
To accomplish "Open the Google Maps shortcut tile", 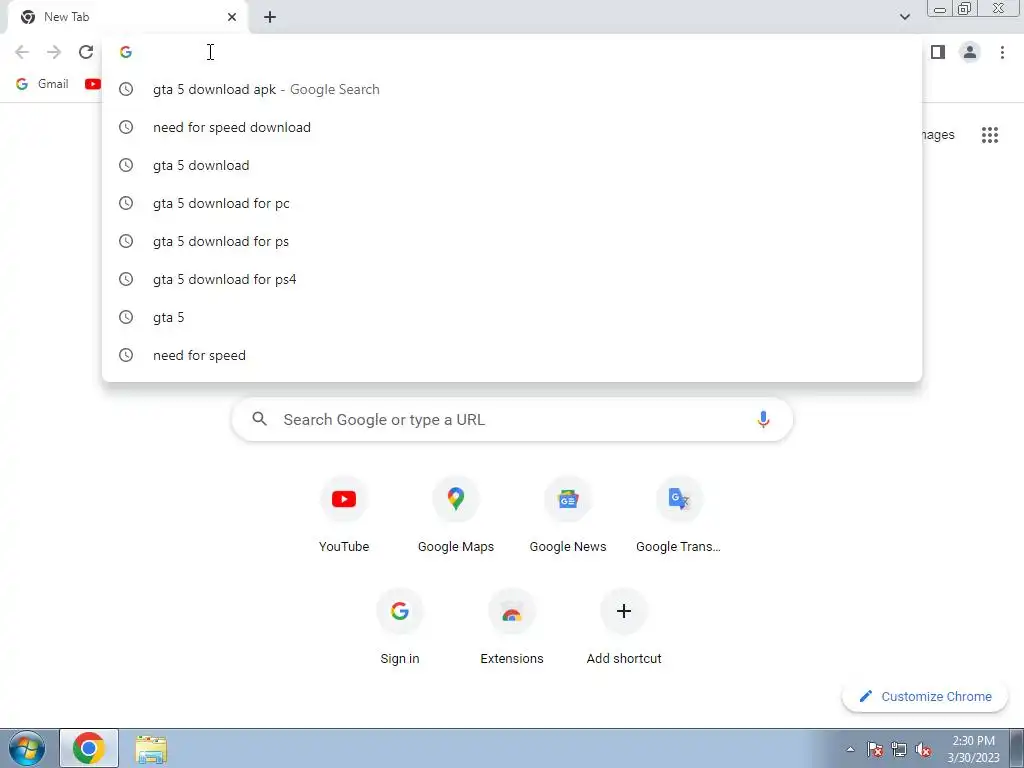I will (x=456, y=515).
